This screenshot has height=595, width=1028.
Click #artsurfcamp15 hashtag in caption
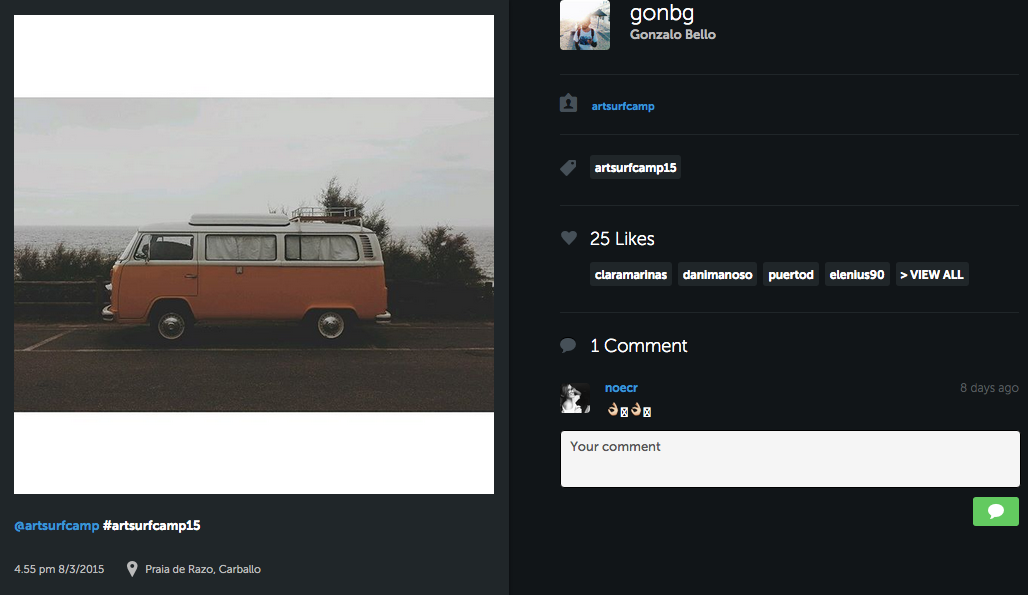pyautogui.click(x=151, y=526)
